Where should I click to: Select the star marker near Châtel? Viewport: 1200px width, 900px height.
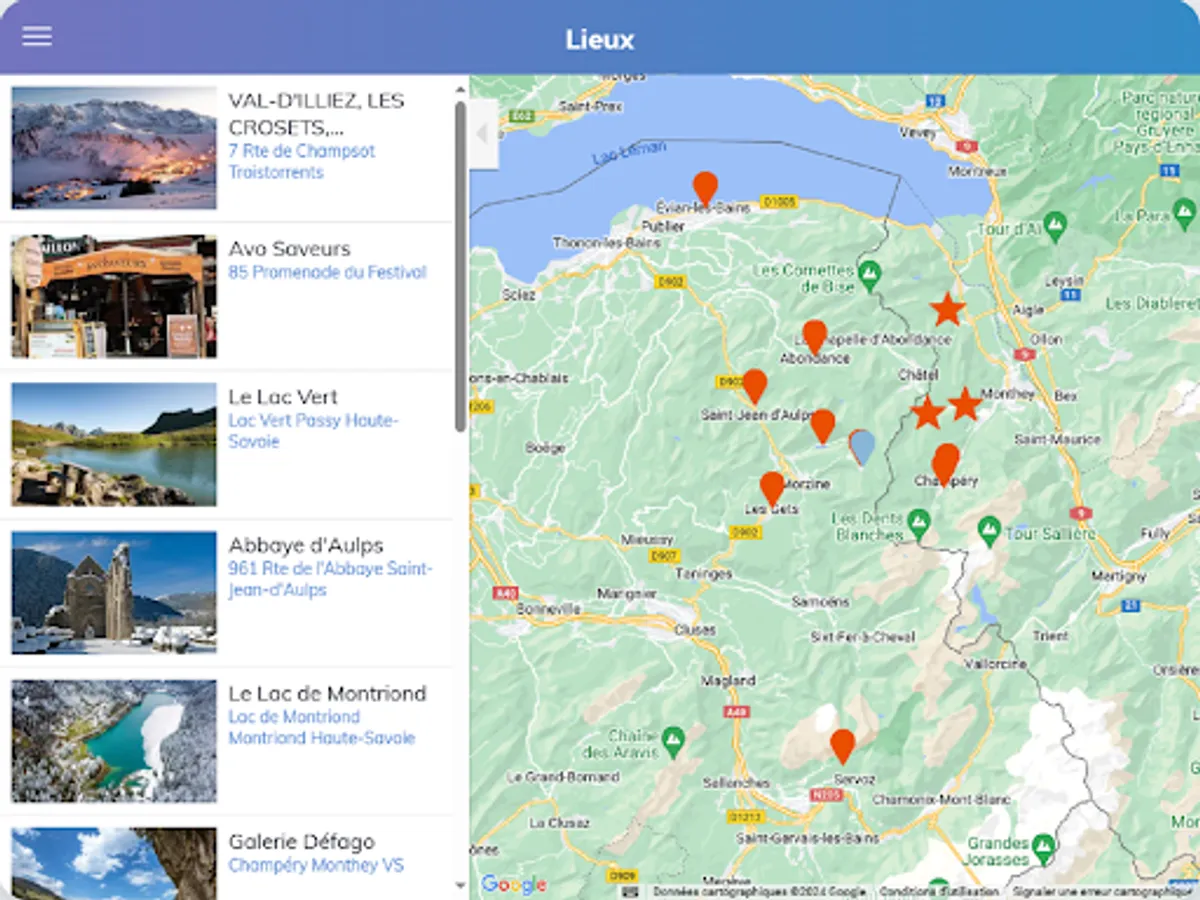click(928, 411)
